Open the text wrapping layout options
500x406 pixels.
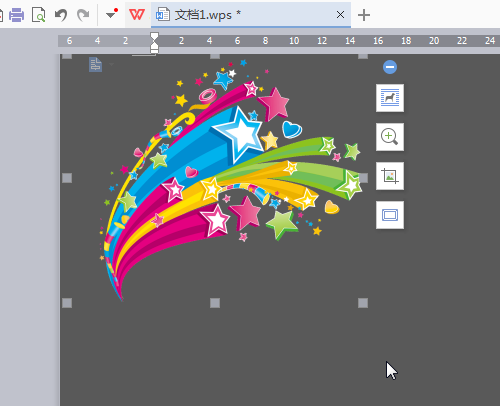(390, 98)
